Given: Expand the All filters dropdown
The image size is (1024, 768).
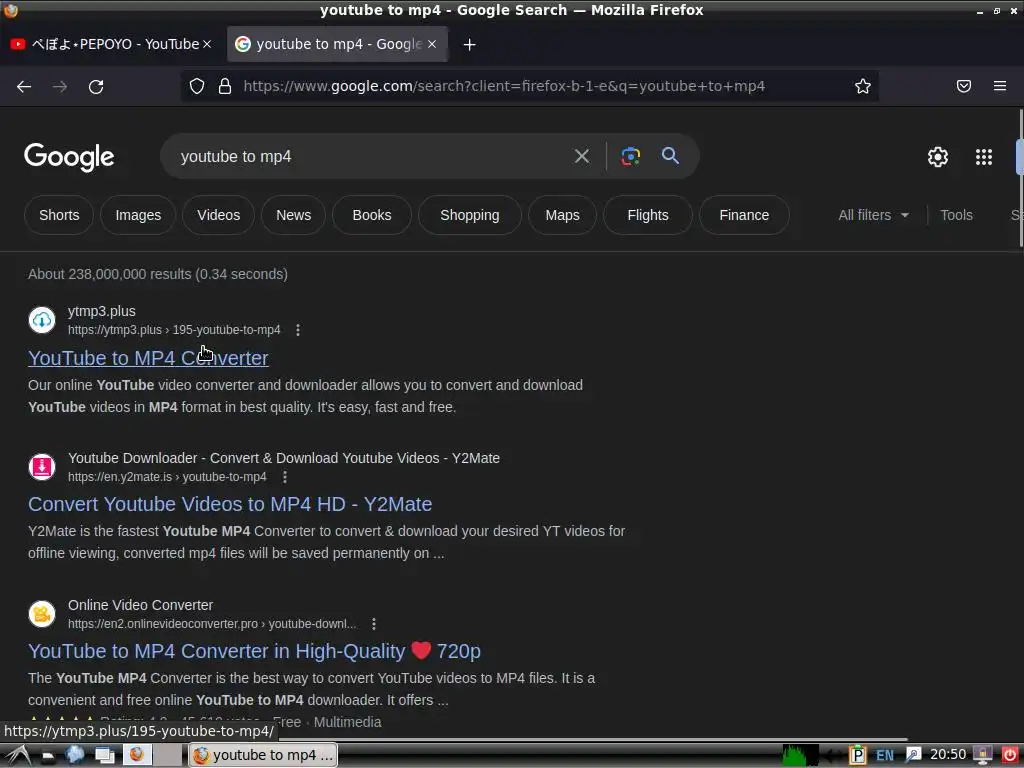Looking at the screenshot, I should click(873, 215).
